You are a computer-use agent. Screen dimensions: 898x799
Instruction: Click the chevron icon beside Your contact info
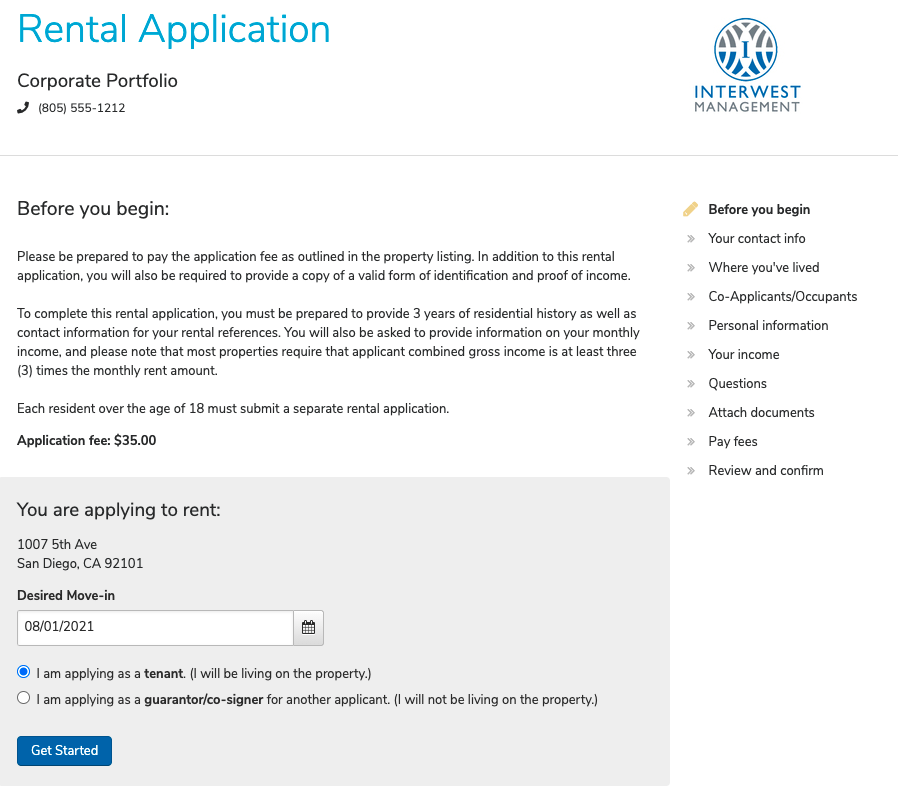coord(690,239)
